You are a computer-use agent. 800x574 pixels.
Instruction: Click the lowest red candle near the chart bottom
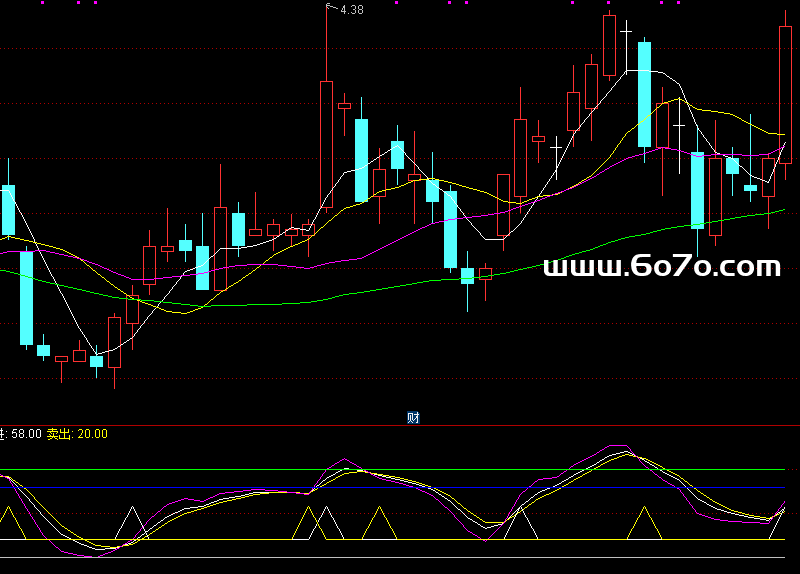114,343
